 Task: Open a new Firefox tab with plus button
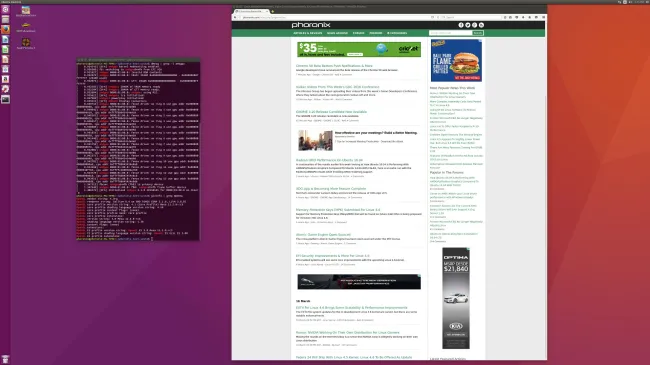click(x=272, y=11)
